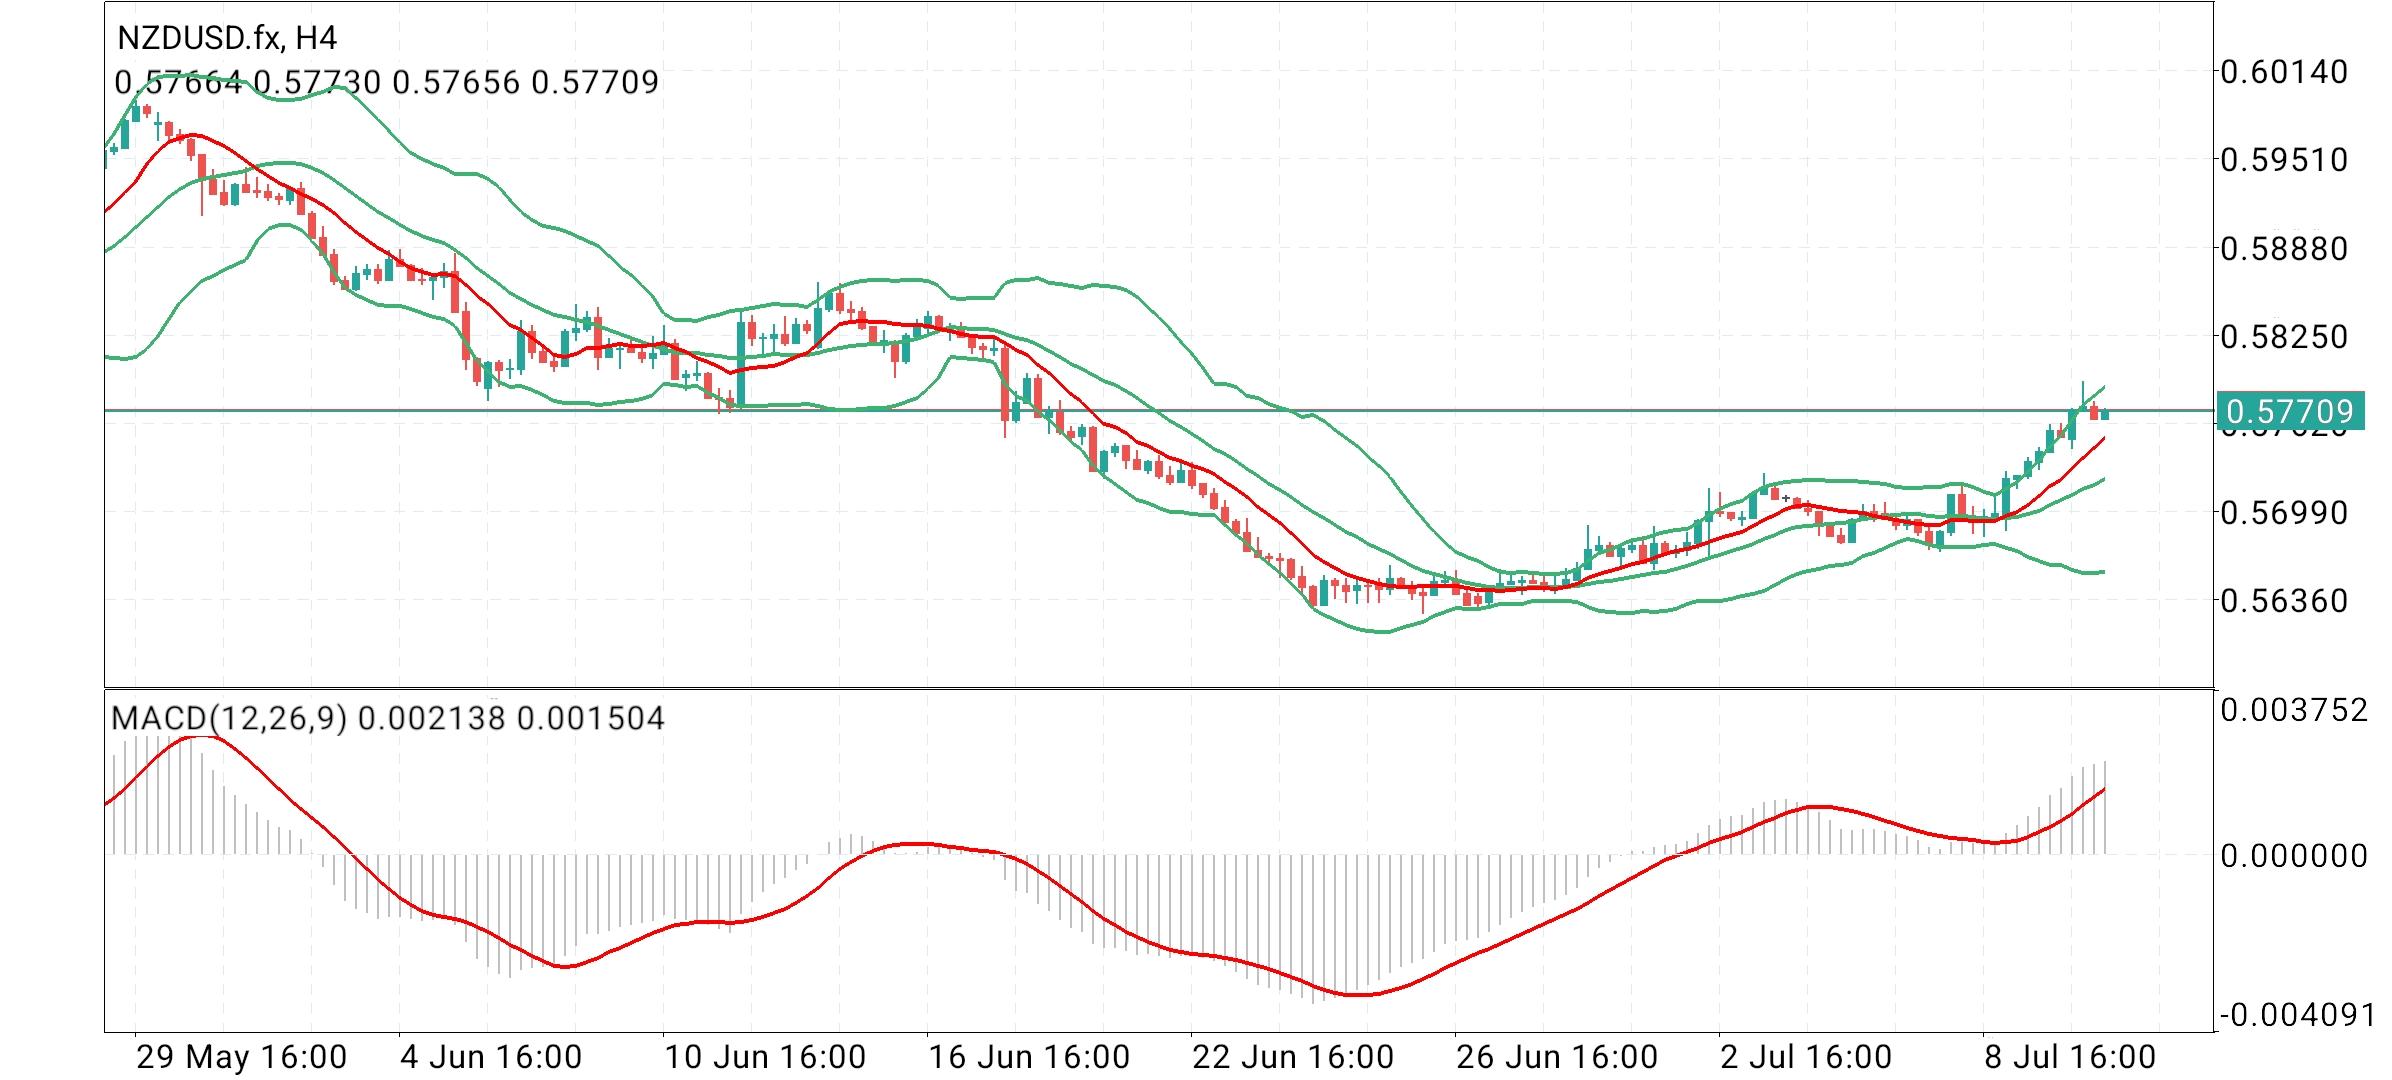Click the 0.000000 MACD zero label
The image size is (2392, 1080).
(2294, 856)
